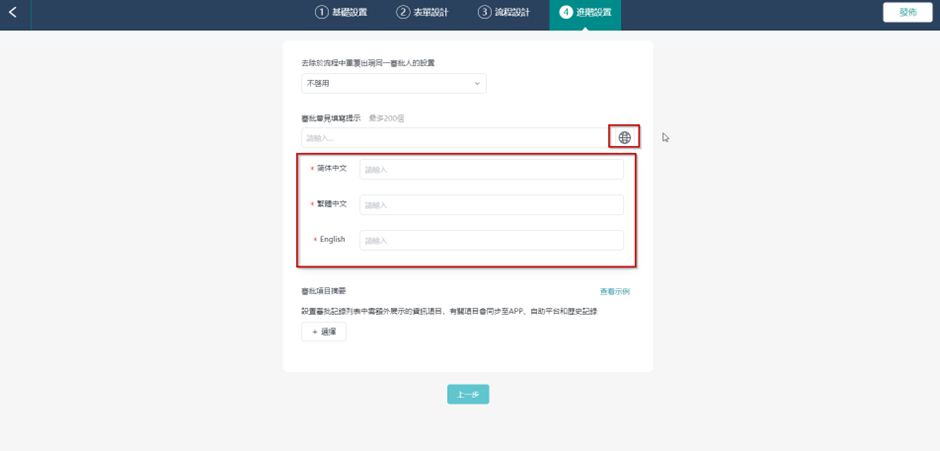This screenshot has height=451, width=940.
Task: Go to step 1 基礎設置 tab
Action: tap(341, 13)
